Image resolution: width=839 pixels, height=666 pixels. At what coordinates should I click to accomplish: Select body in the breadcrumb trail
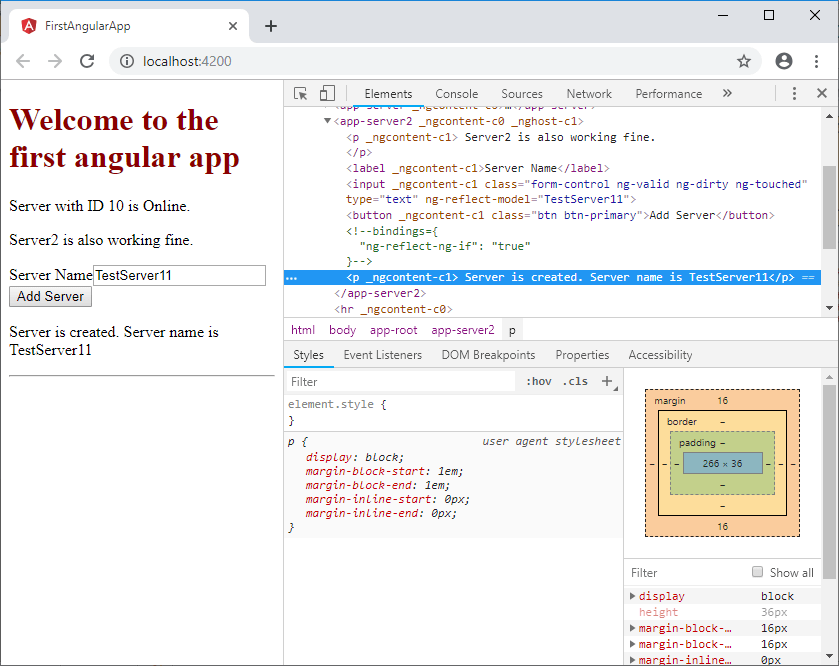pyautogui.click(x=342, y=330)
